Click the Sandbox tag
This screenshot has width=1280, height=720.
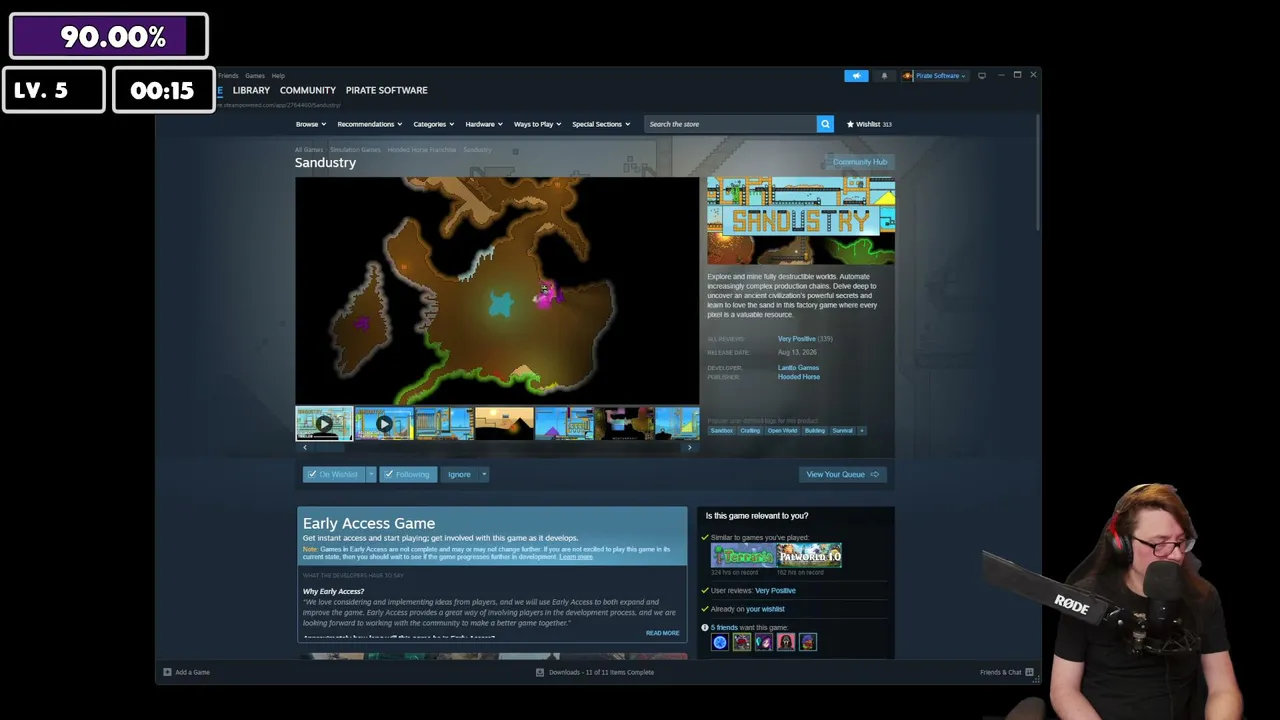[722, 431]
